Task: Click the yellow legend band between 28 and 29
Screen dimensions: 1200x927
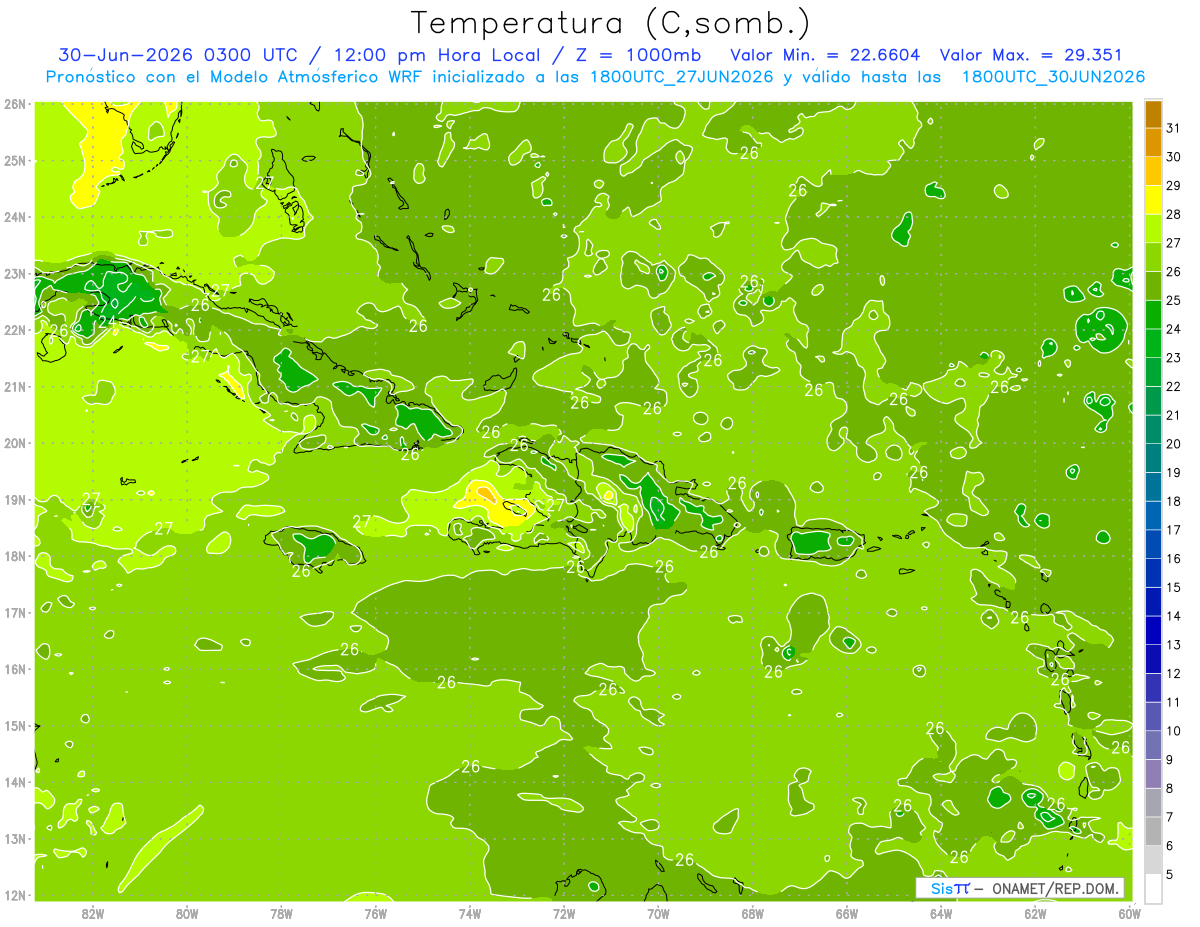Action: (x=1153, y=199)
